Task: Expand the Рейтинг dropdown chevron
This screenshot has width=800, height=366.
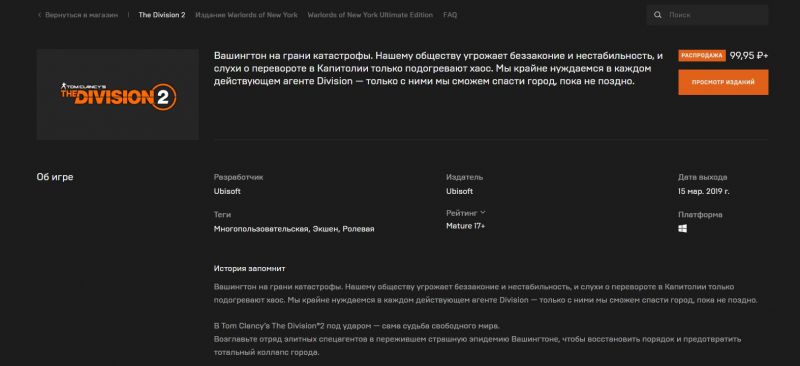Action: coord(483,212)
